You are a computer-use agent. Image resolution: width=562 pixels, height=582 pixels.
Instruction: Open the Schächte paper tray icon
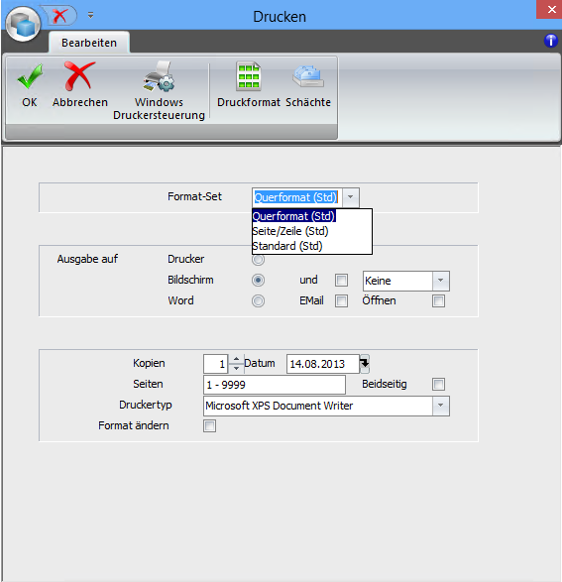click(x=308, y=76)
